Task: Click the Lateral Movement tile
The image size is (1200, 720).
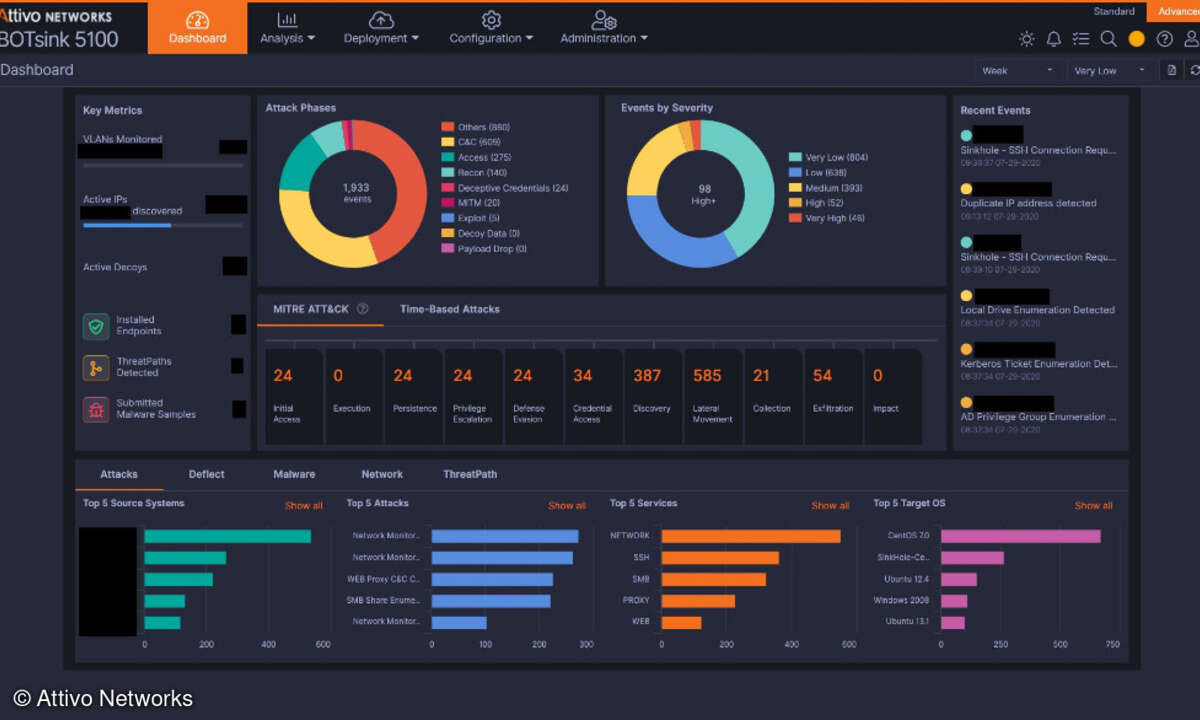Action: [x=714, y=396]
